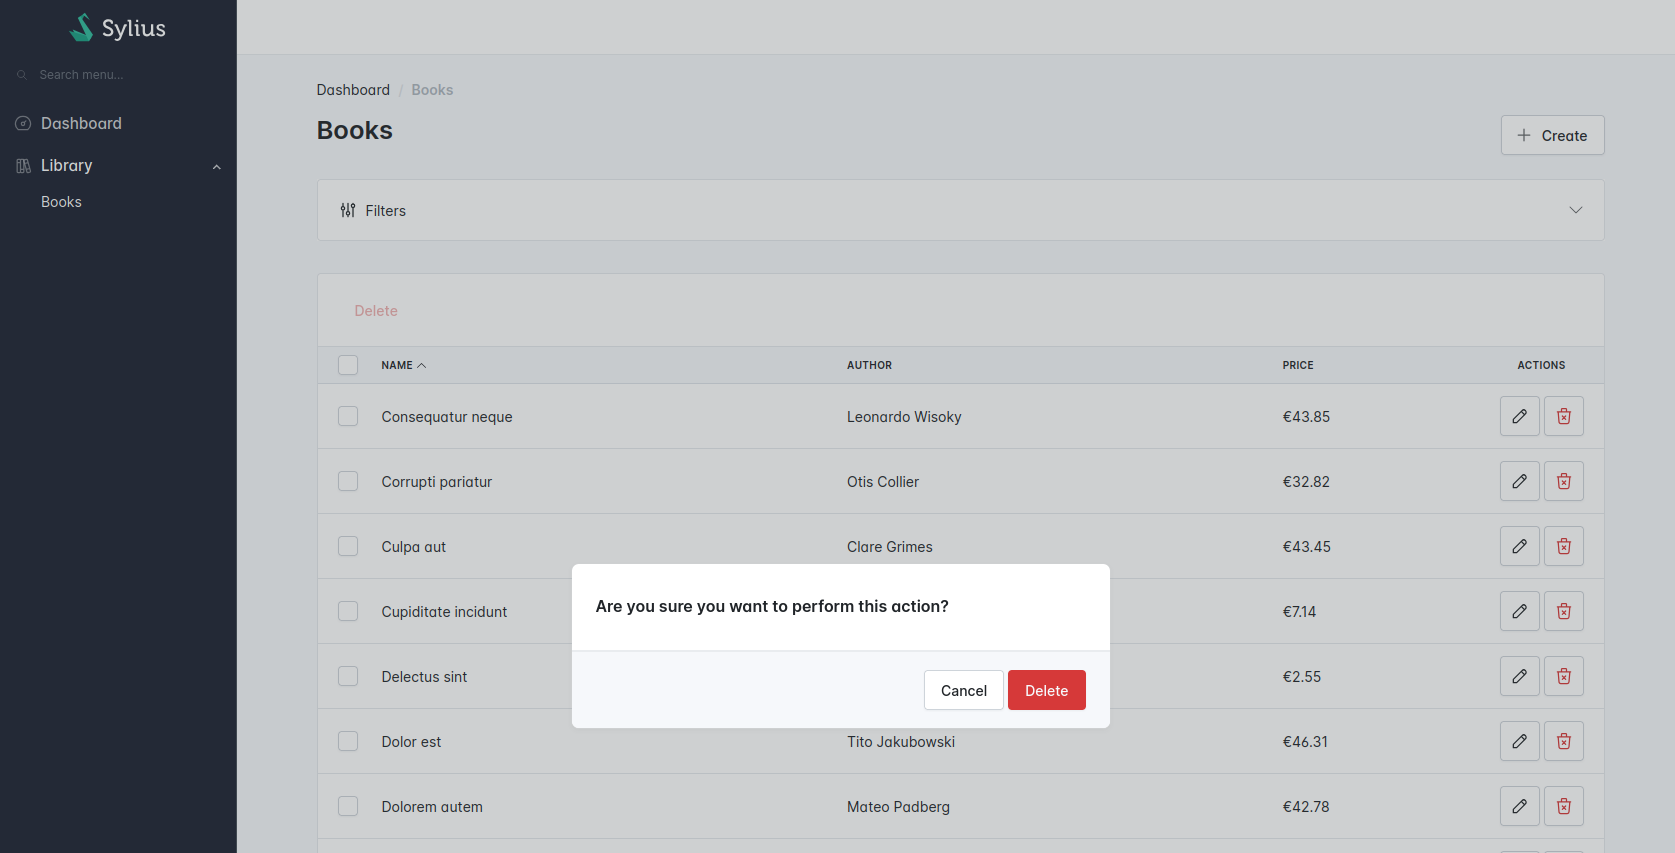Click author Otis Collier
Viewport: 1675px width, 853px height.
[883, 482]
